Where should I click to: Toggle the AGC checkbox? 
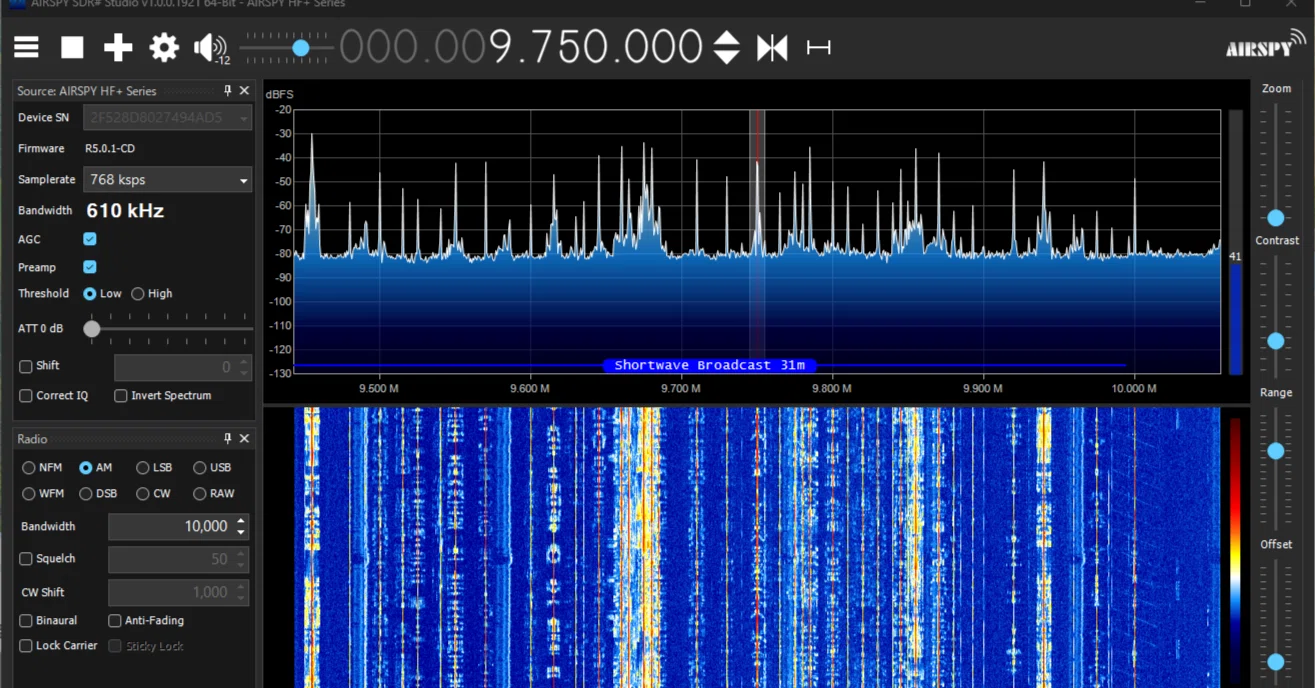pos(90,239)
